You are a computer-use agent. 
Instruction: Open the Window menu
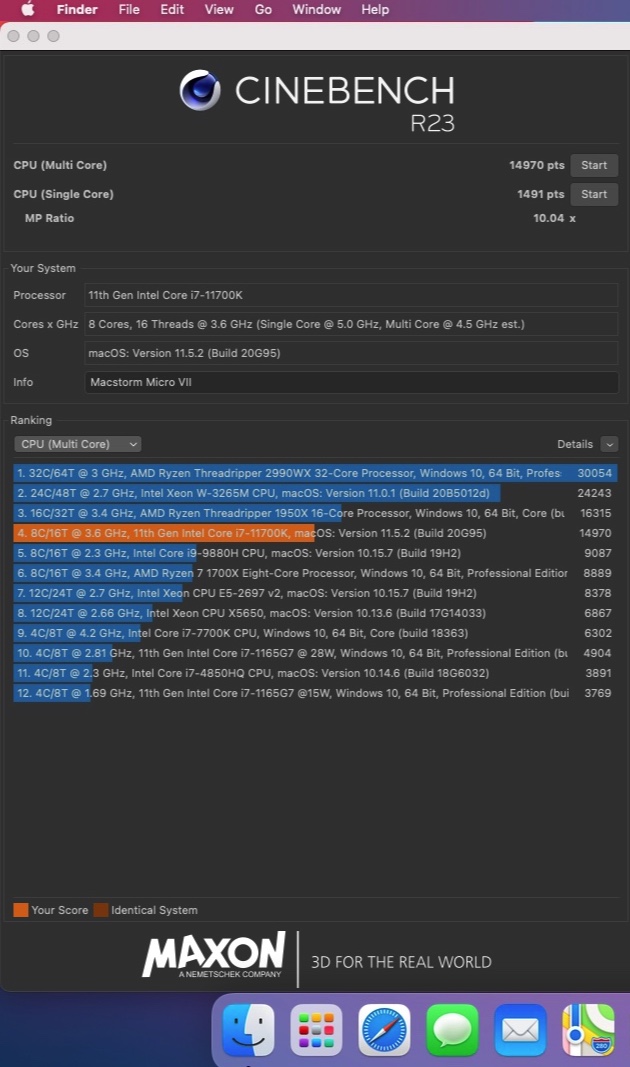(x=316, y=10)
